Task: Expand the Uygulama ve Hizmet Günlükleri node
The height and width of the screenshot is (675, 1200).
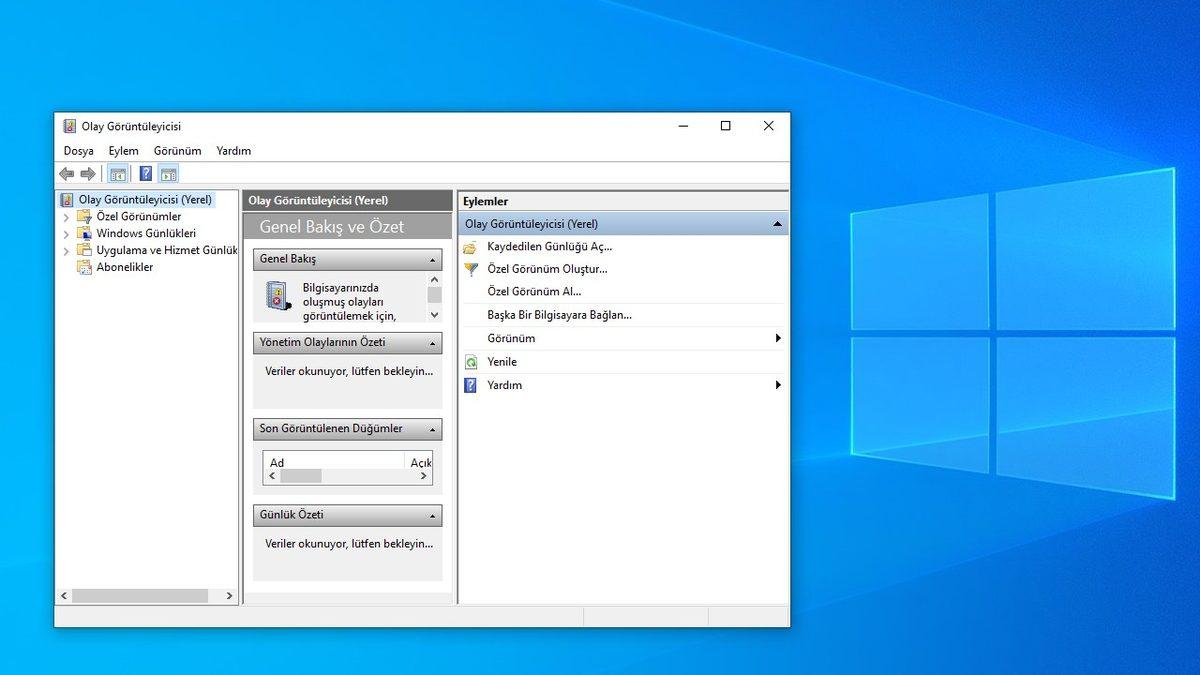Action: [x=66, y=250]
